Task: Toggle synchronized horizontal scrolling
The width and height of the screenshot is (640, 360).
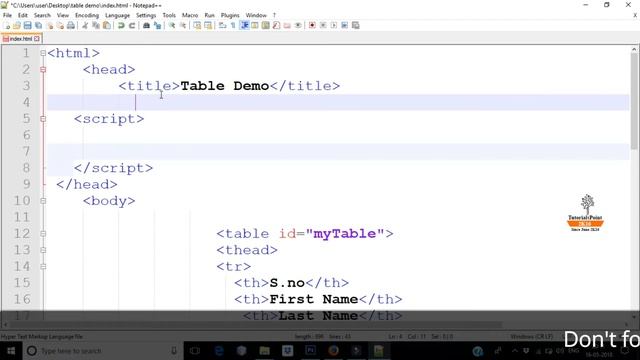Action: 208,25
